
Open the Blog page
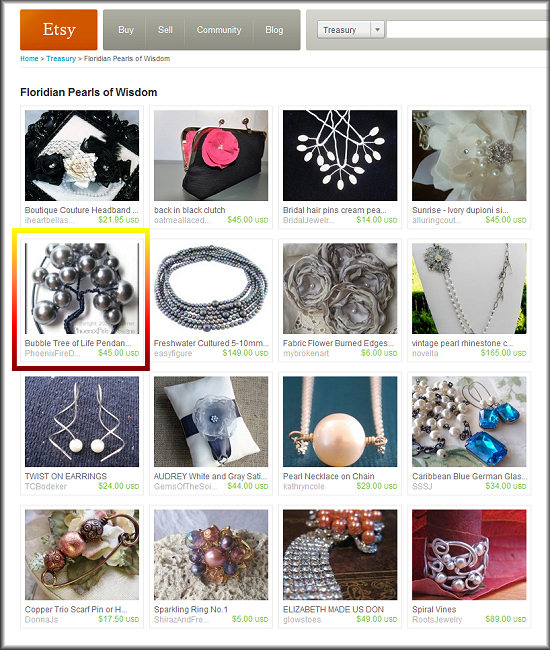click(x=274, y=30)
